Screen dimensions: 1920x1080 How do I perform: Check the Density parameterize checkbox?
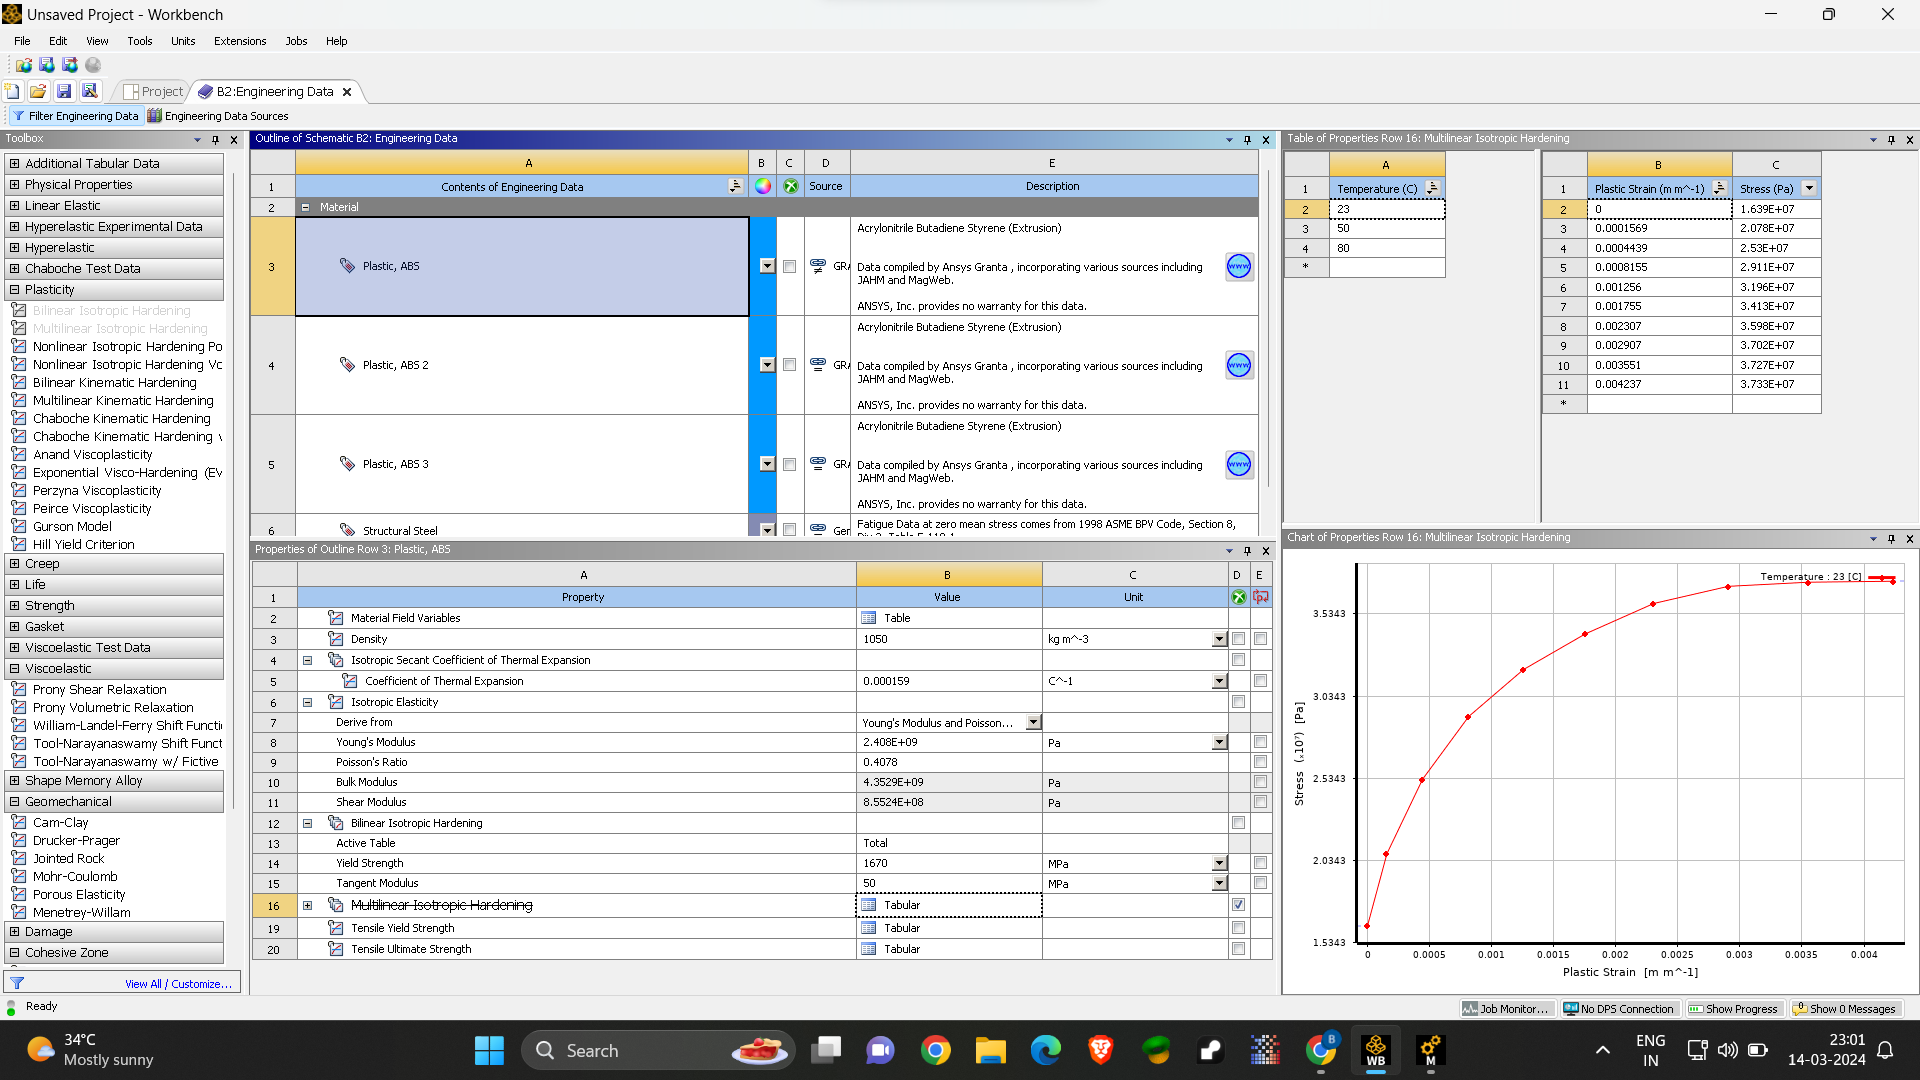1260,639
